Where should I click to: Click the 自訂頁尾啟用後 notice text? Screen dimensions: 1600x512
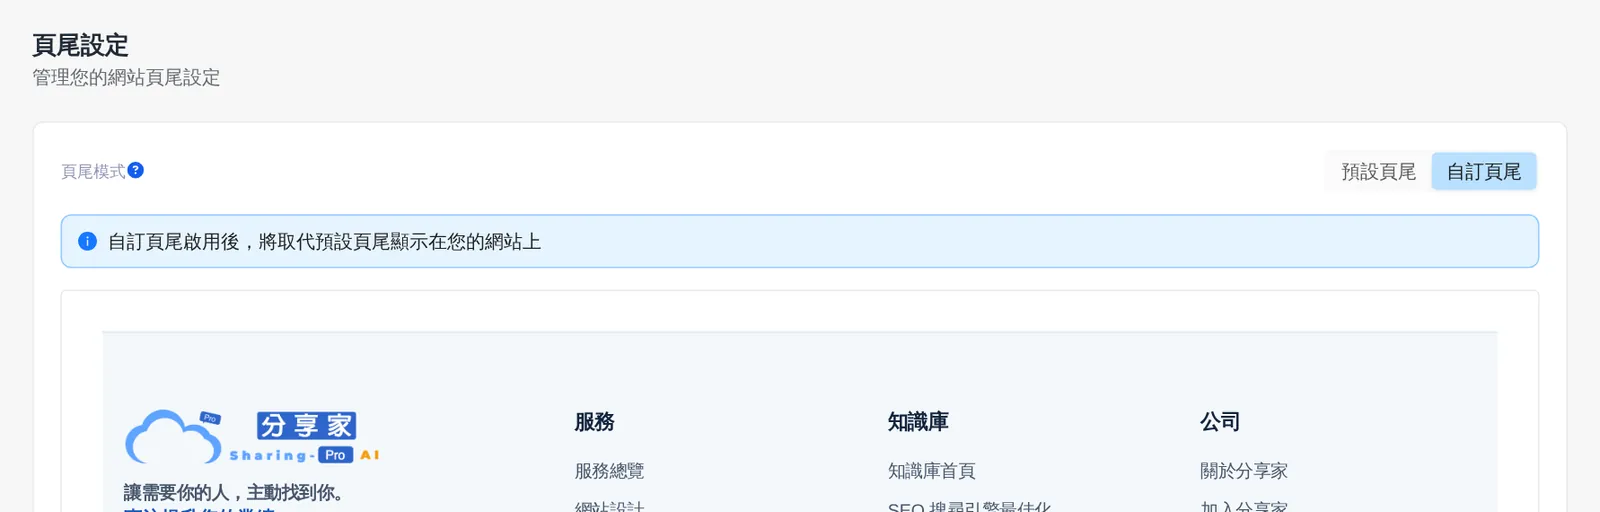point(324,242)
